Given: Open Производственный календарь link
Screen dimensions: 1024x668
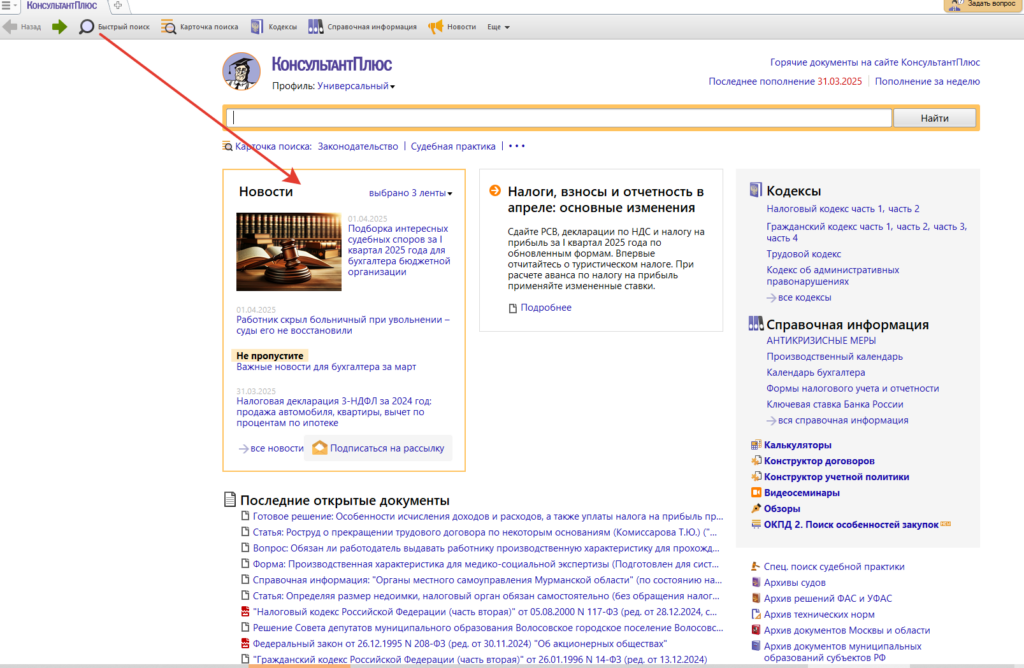Looking at the screenshot, I should 835,357.
